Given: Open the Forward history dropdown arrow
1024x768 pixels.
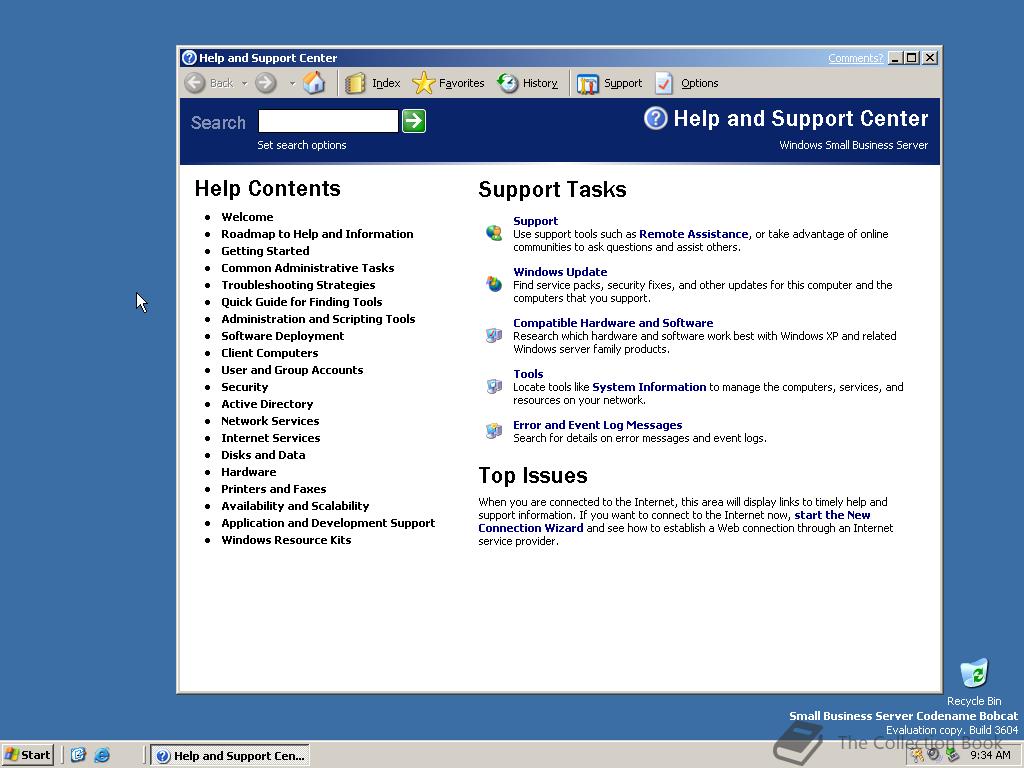Looking at the screenshot, I should [292, 84].
